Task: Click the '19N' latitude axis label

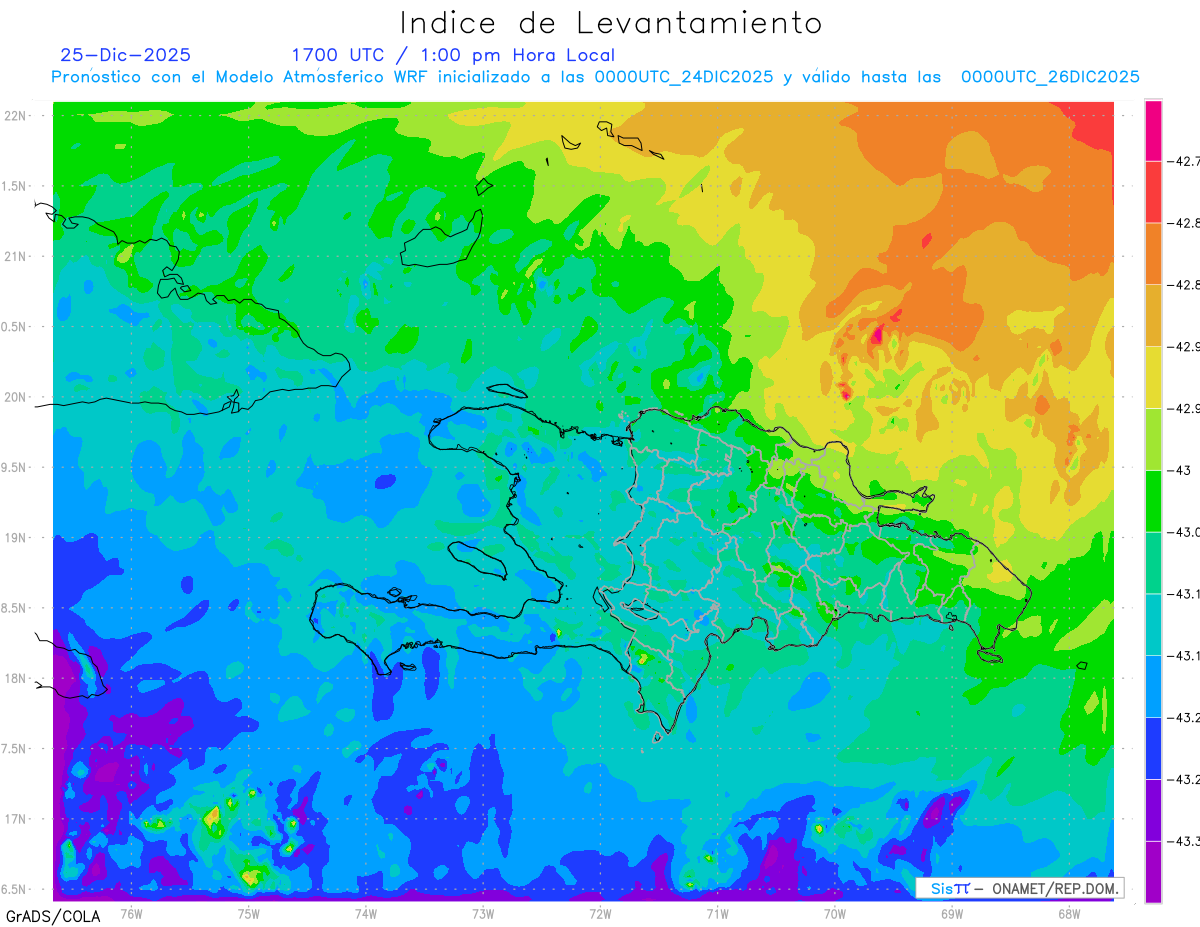Action: coord(15,538)
